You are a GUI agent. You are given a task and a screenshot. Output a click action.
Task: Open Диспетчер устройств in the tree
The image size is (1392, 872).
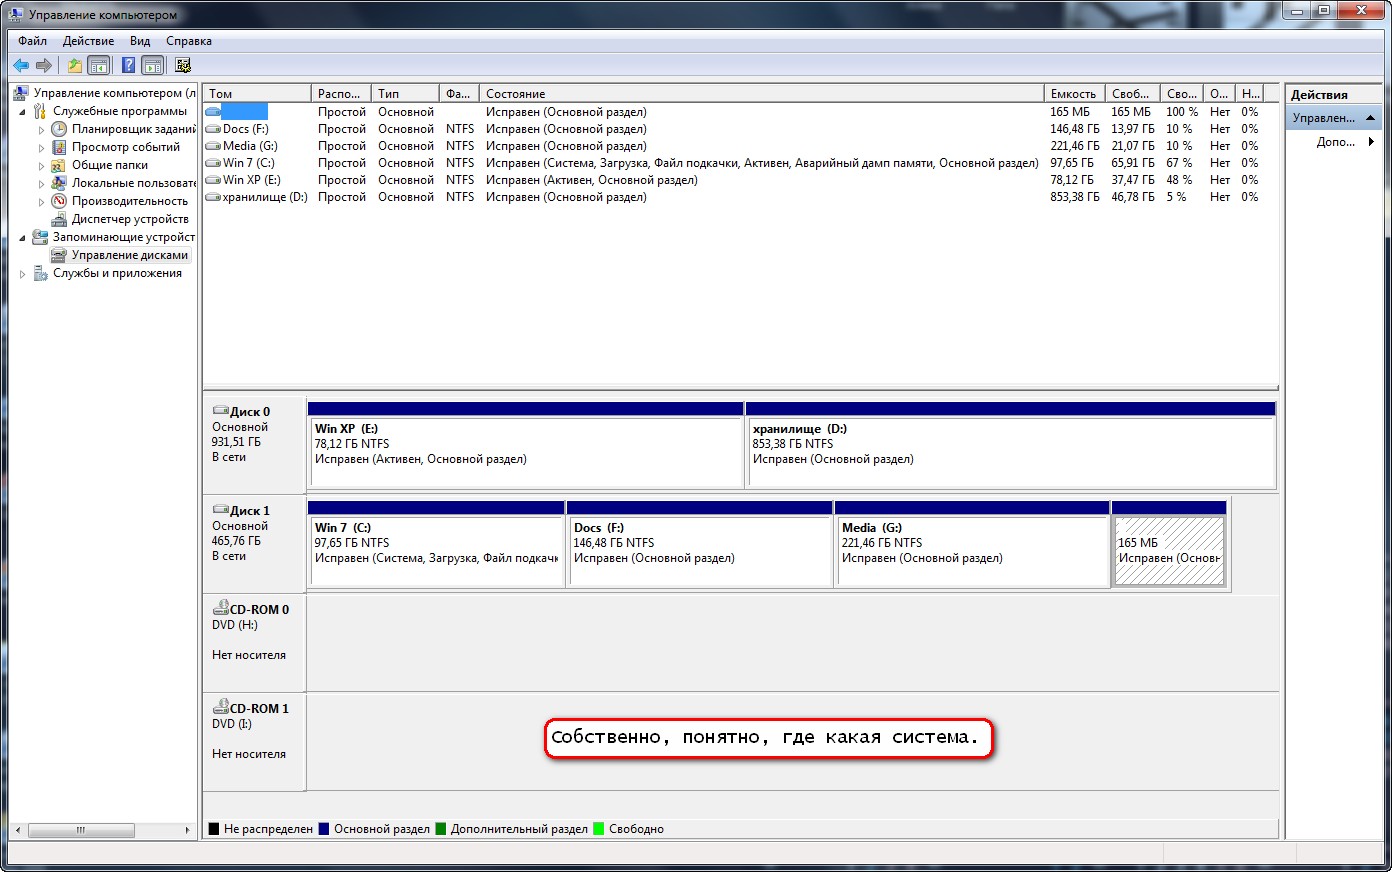(x=129, y=219)
